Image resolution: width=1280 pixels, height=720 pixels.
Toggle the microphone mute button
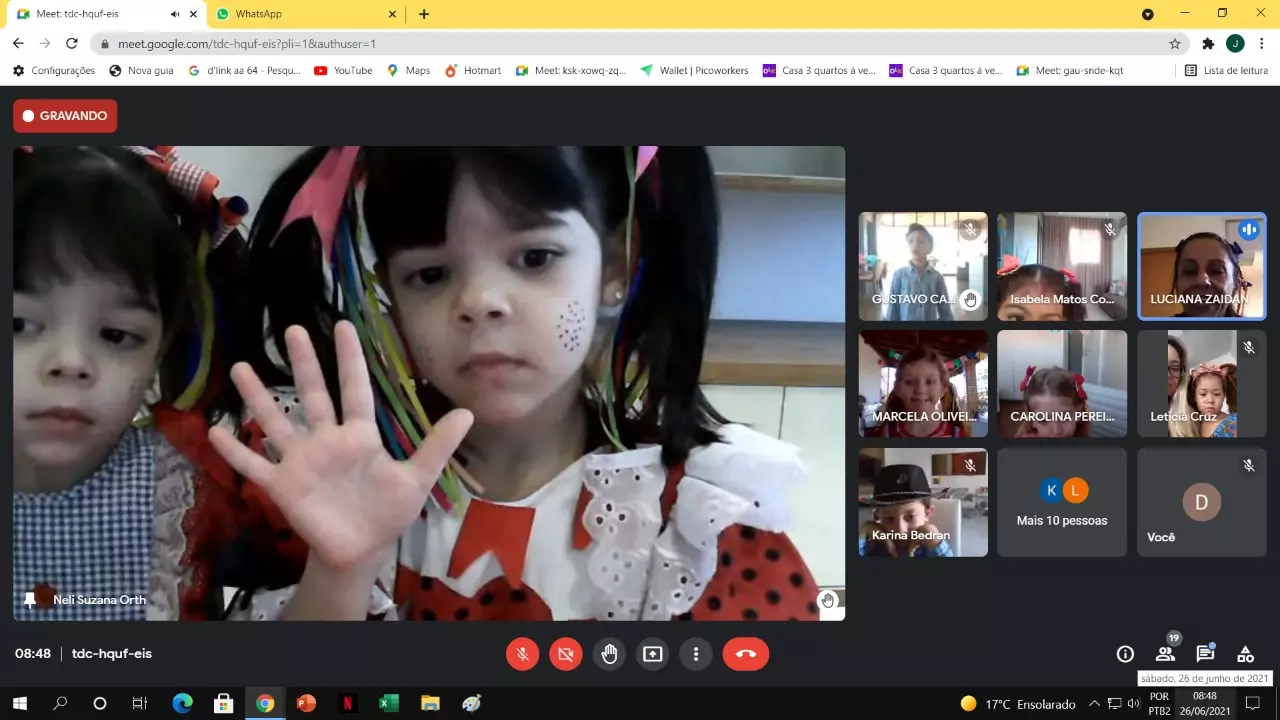tap(522, 654)
